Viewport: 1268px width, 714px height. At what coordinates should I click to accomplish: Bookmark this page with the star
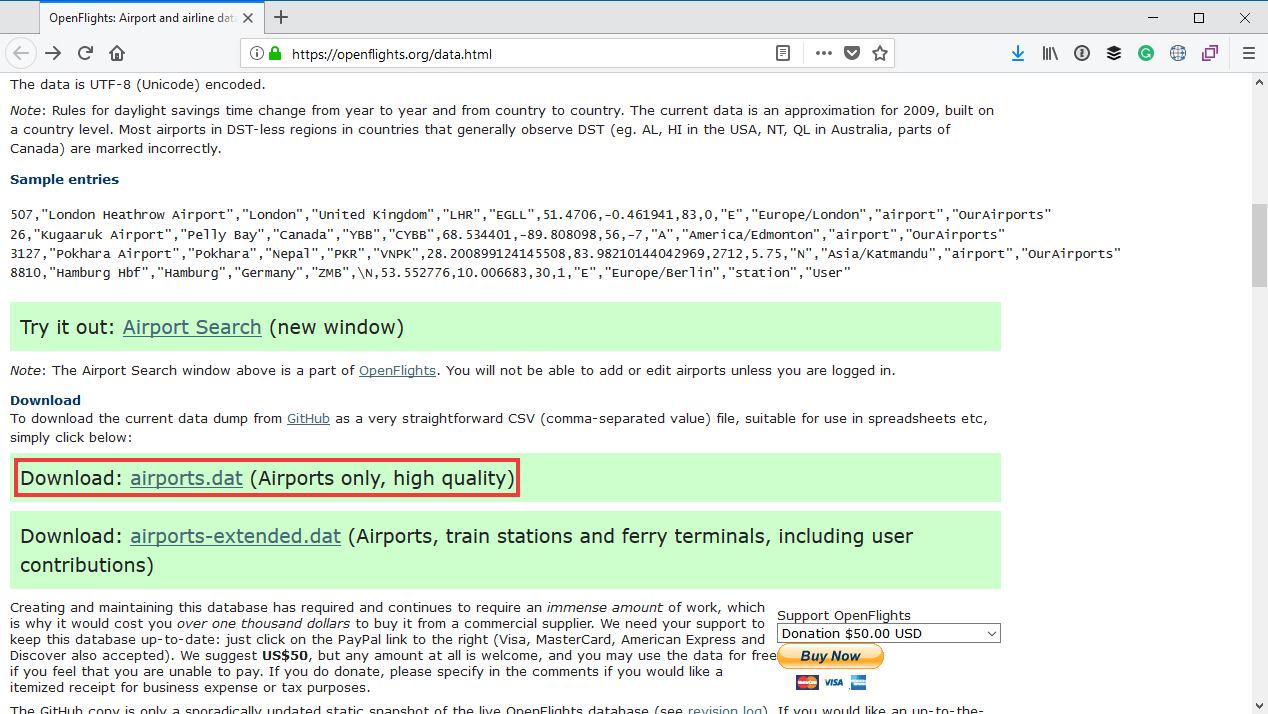[x=880, y=54]
